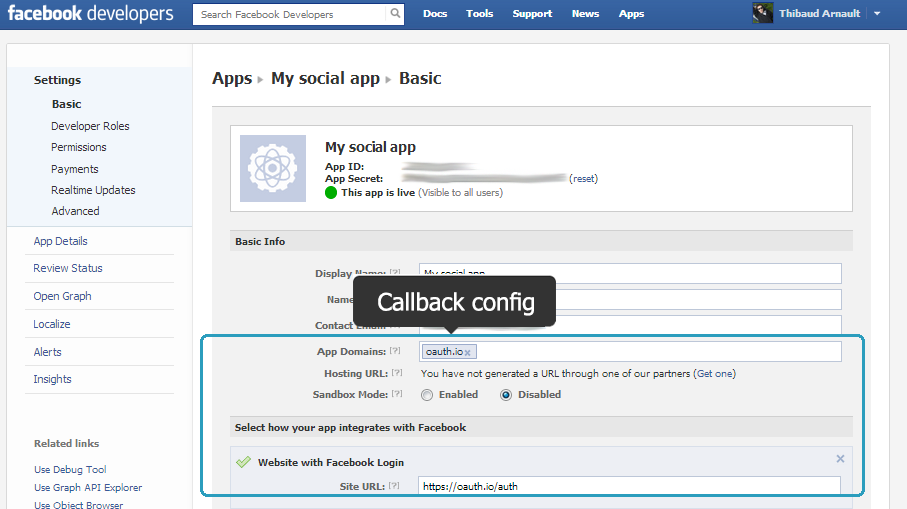Open help for Display Name
907x509 pixels.
tap(395, 272)
